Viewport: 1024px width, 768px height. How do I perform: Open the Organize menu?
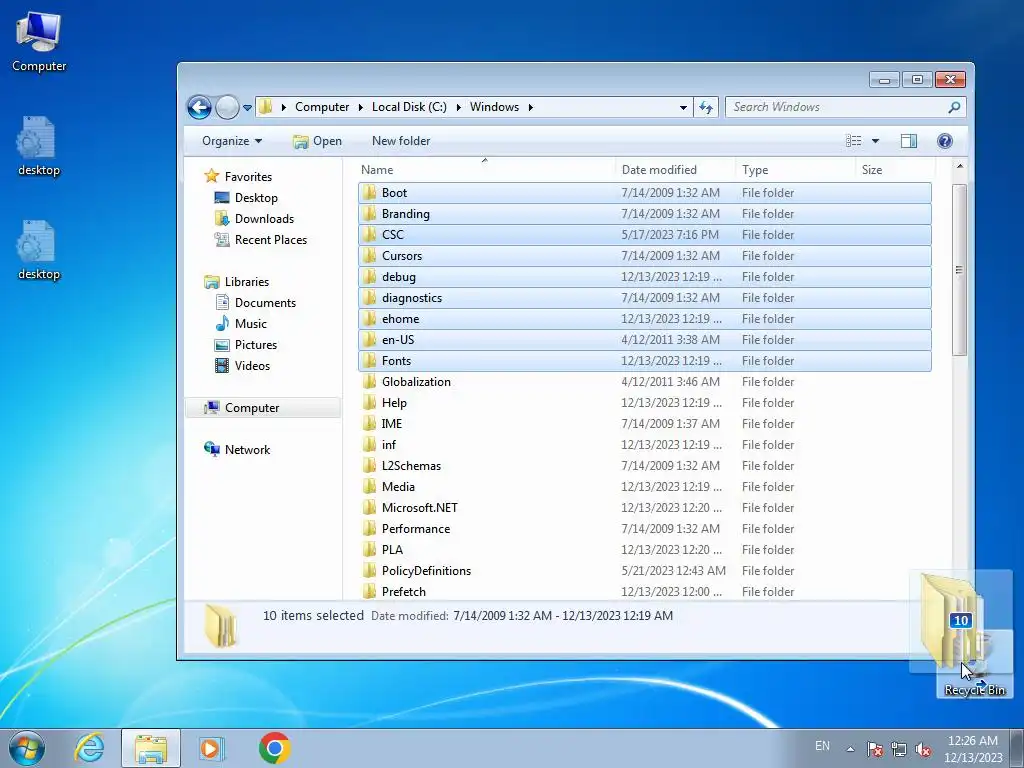(x=232, y=141)
